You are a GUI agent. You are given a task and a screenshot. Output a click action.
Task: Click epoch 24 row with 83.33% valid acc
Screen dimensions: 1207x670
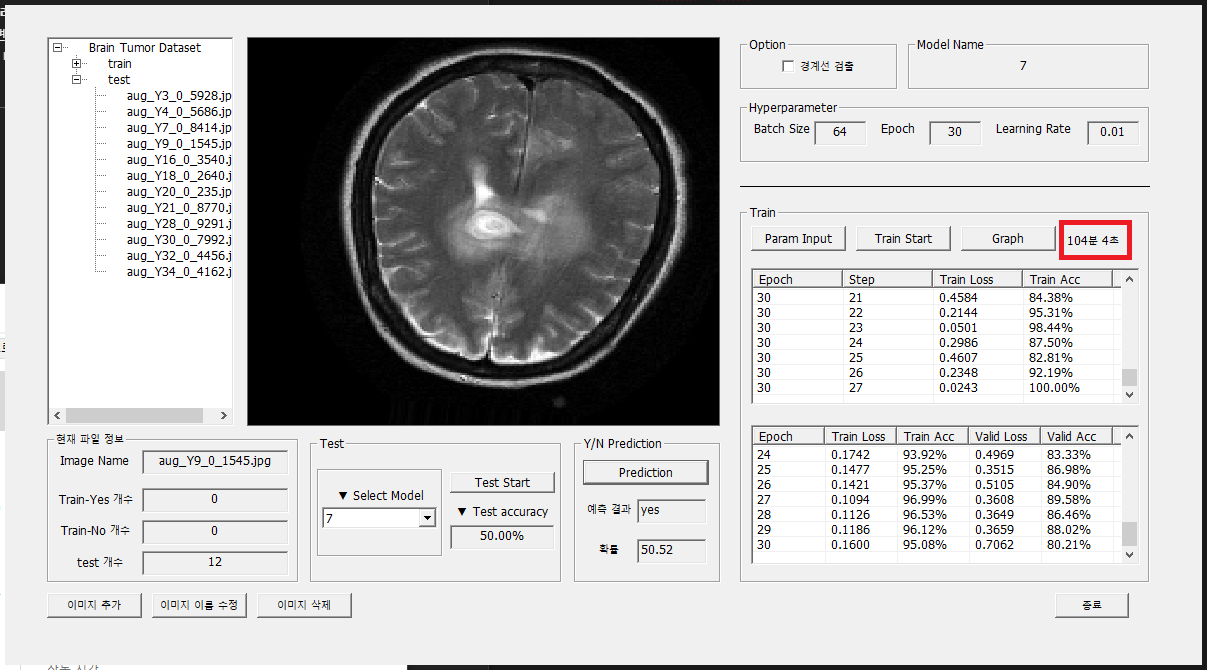point(936,454)
